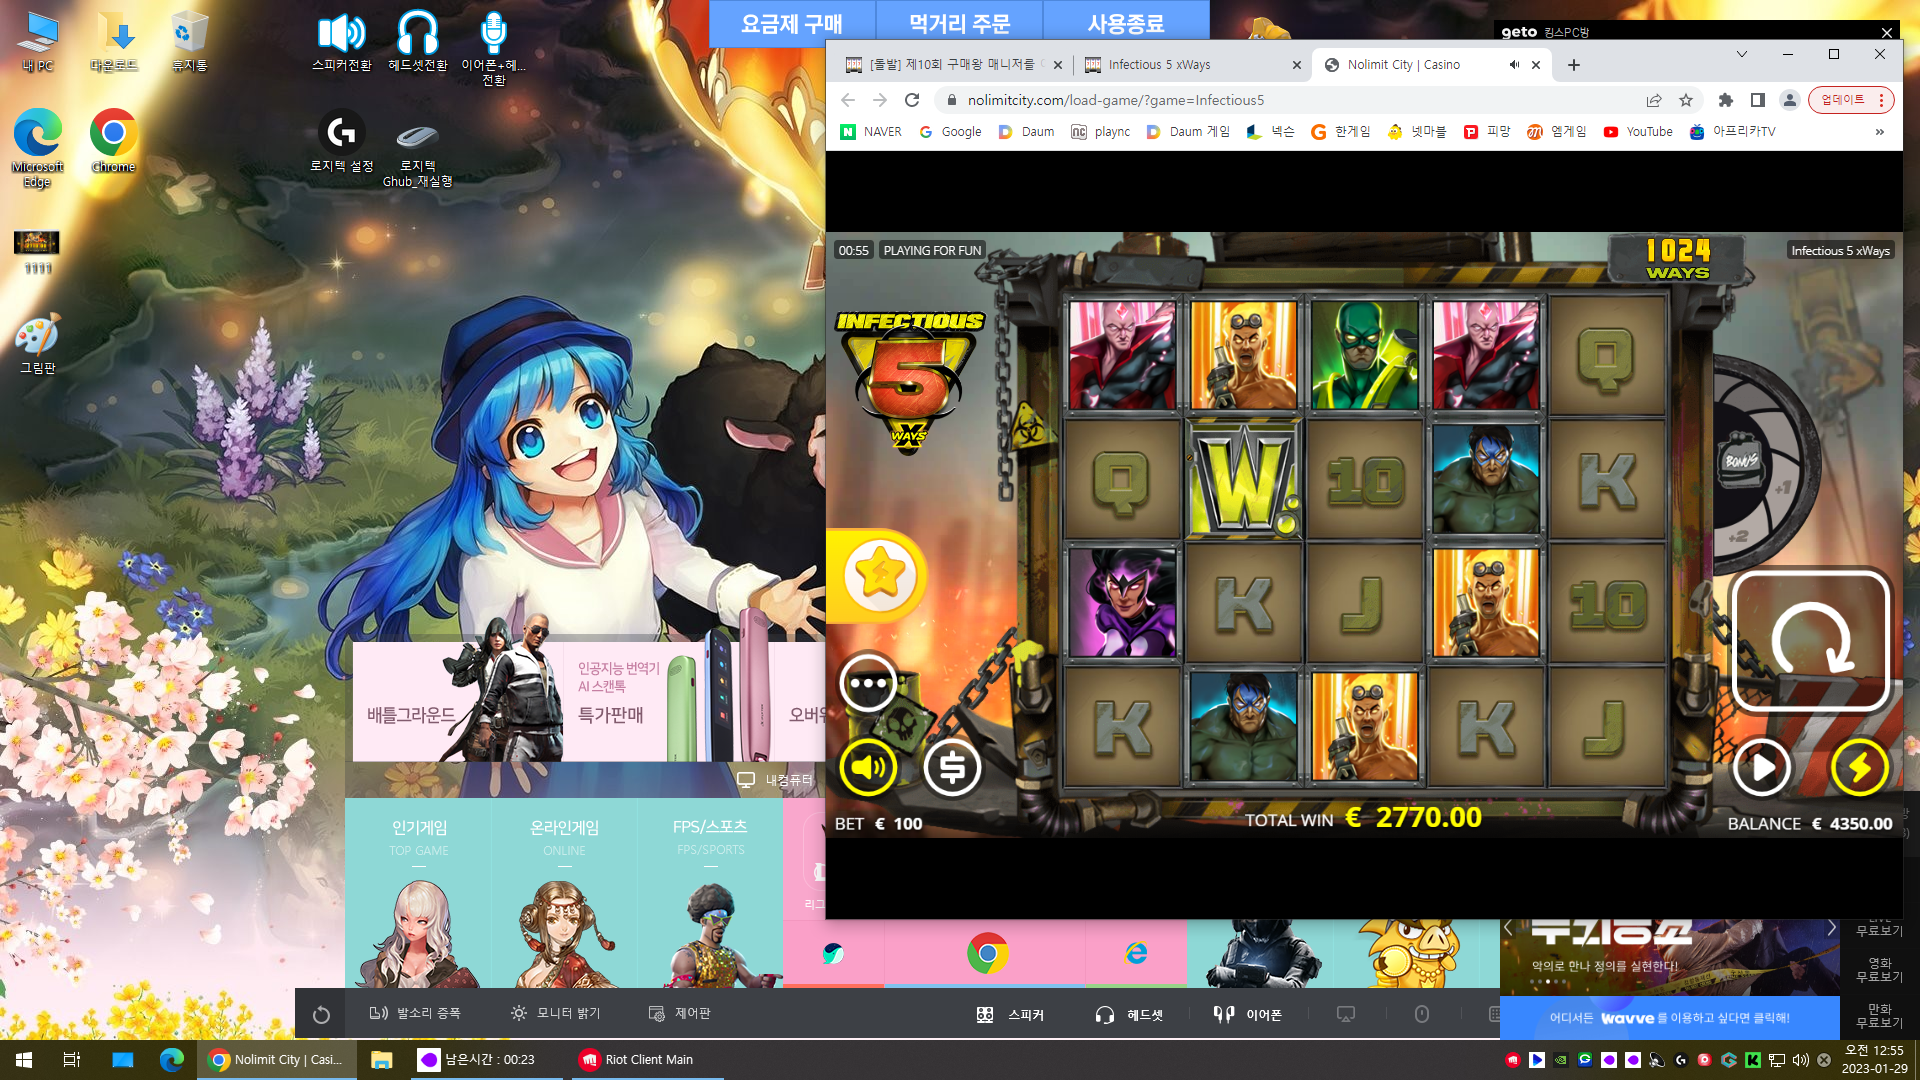Go forward to the next page
Image resolution: width=1920 pixels, height=1080 pixels.
pos(880,100)
